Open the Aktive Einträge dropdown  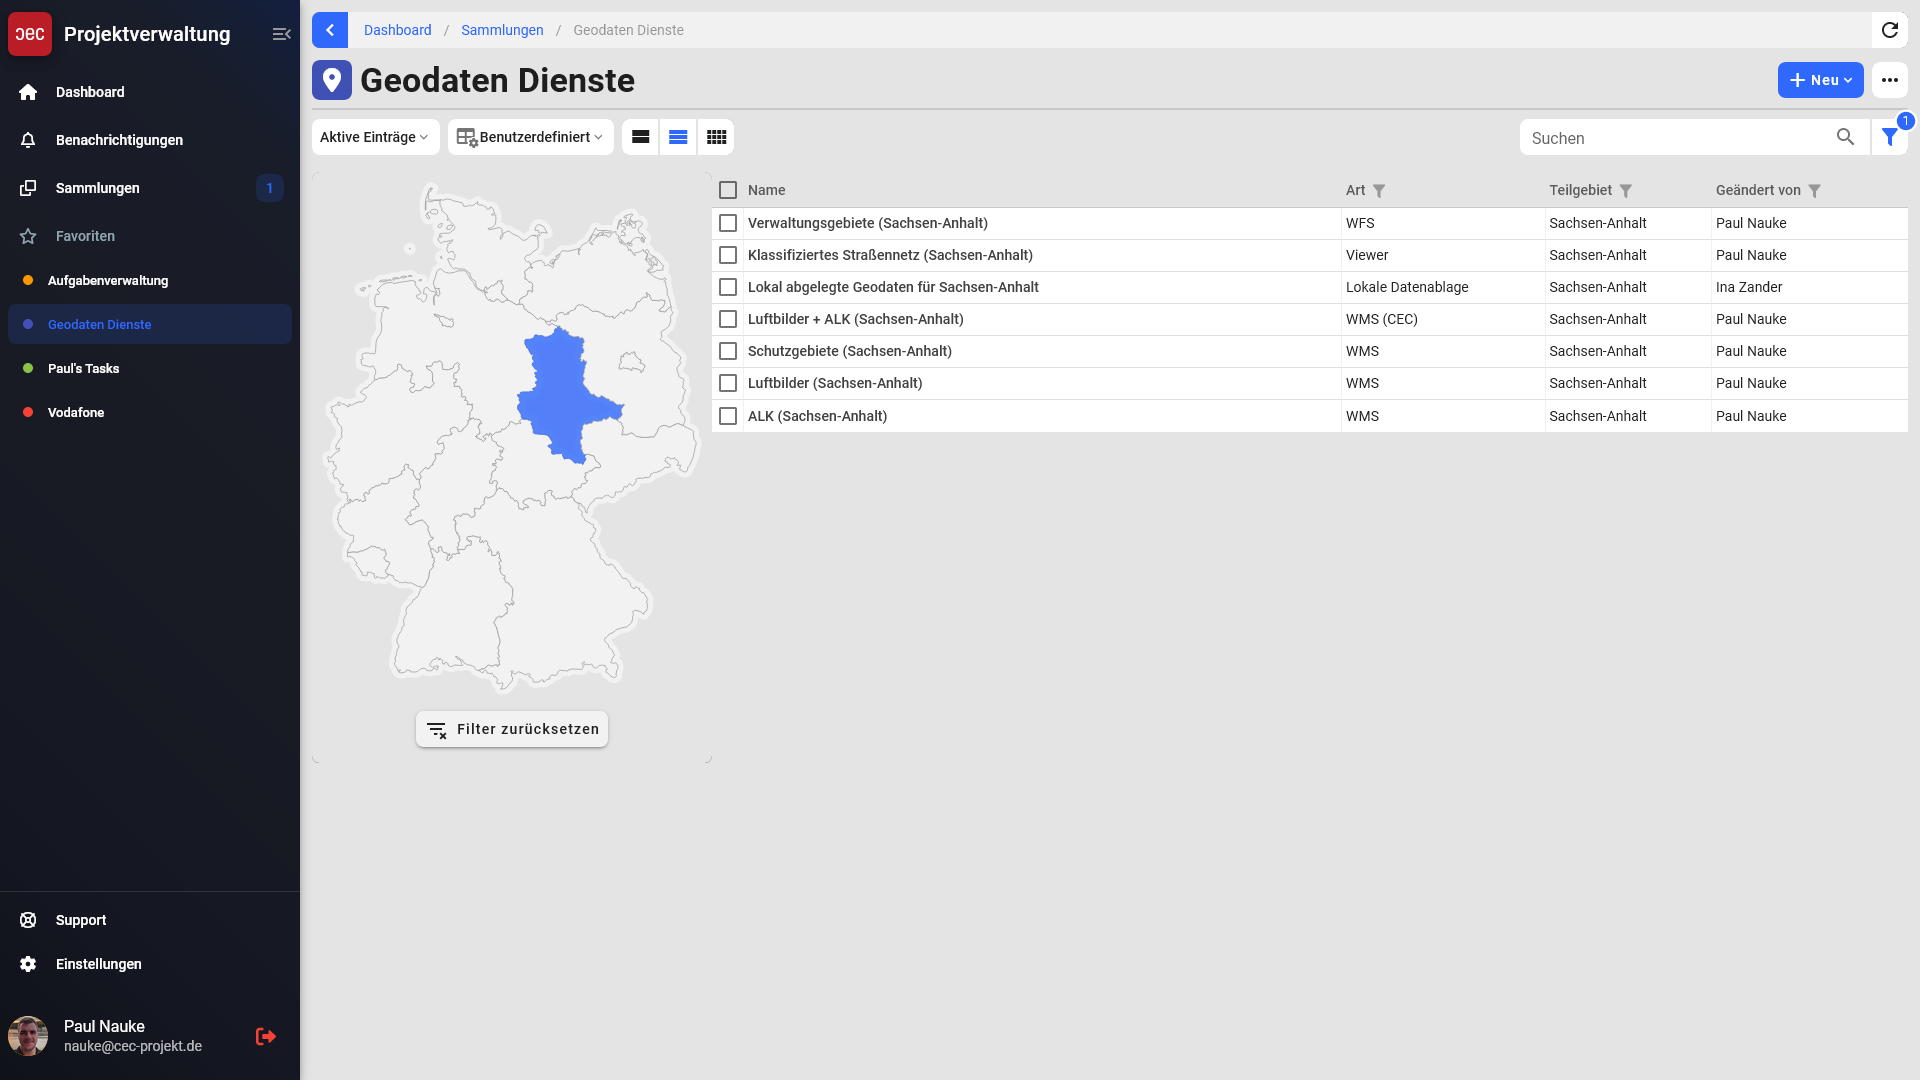pos(375,137)
